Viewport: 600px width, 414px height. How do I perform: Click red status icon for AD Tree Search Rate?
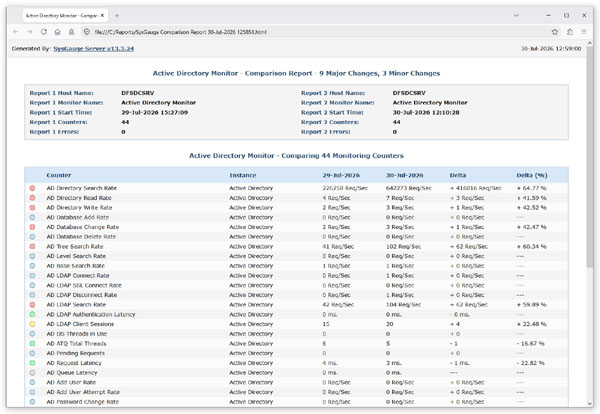tap(33, 246)
